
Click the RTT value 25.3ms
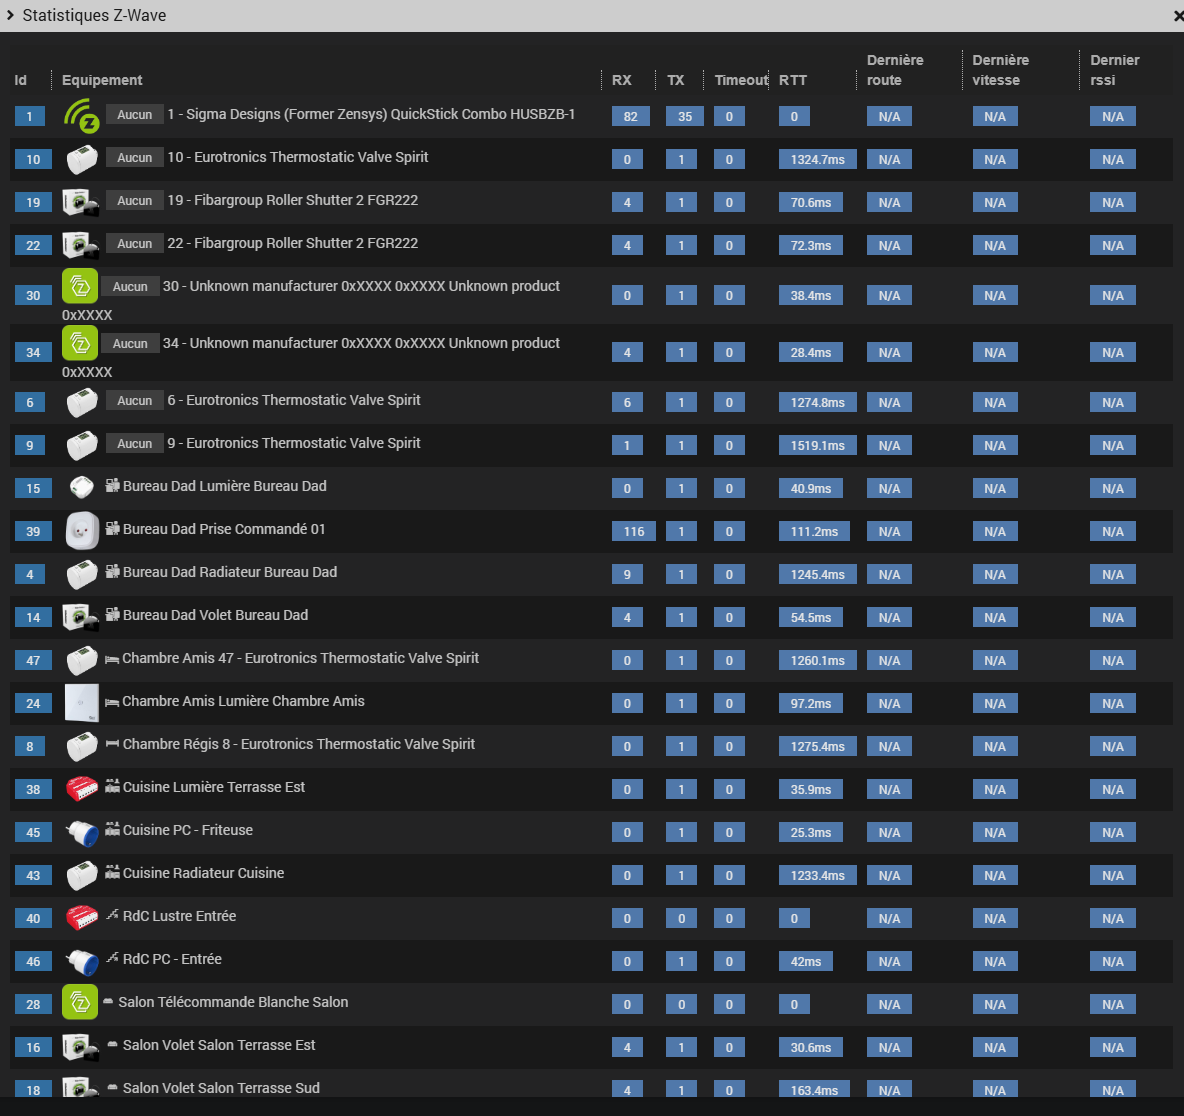(x=811, y=832)
